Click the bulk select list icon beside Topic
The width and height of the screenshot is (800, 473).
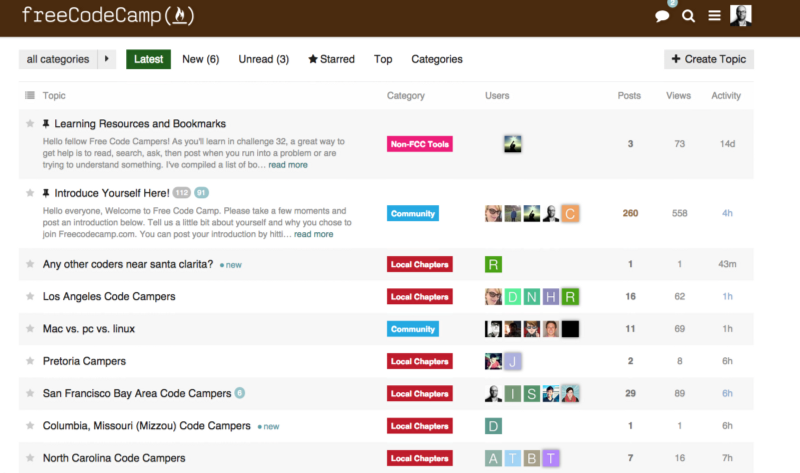tap(30, 95)
